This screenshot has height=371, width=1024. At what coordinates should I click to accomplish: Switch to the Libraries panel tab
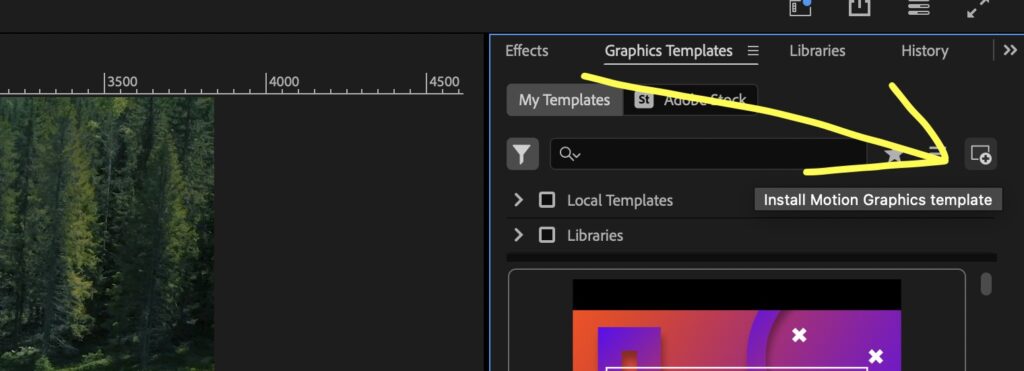[x=817, y=51]
